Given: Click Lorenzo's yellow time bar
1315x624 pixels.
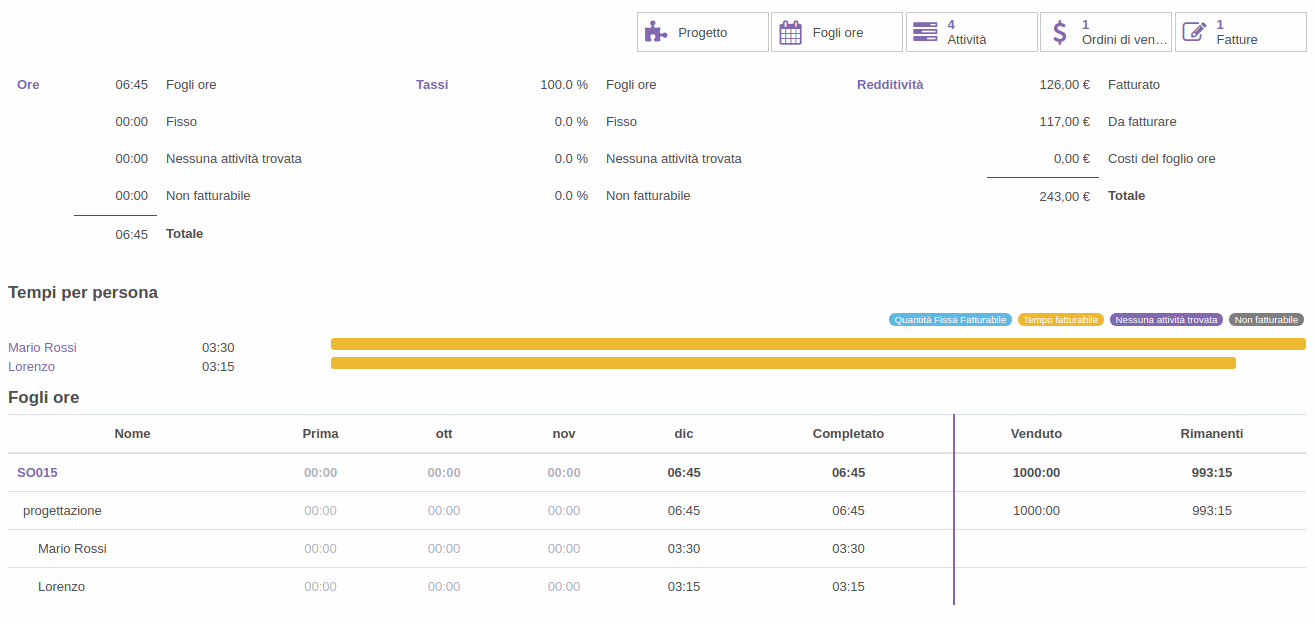Looking at the screenshot, I should click(x=783, y=363).
